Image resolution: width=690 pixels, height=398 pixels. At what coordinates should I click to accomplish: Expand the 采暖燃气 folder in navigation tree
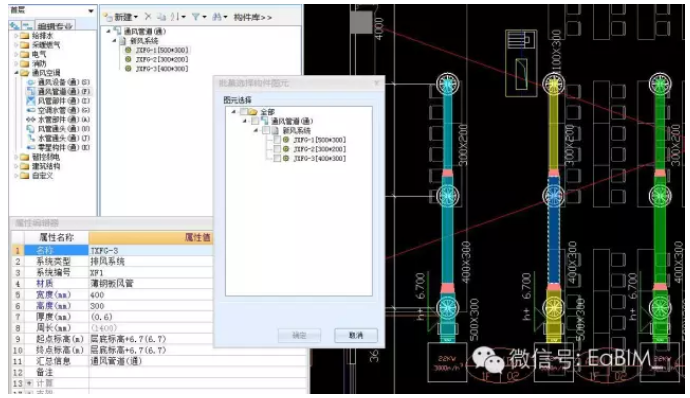pos(16,45)
